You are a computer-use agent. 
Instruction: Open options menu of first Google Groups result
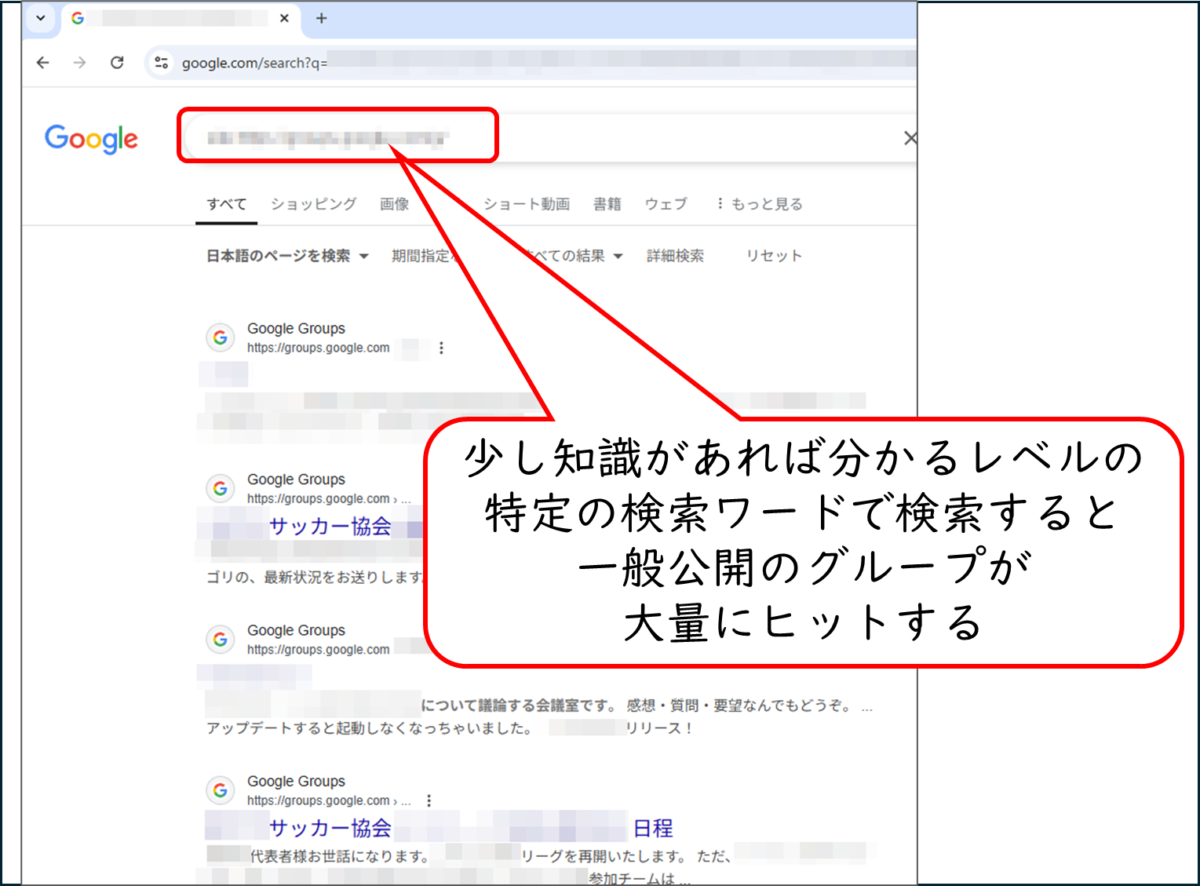pyautogui.click(x=441, y=348)
